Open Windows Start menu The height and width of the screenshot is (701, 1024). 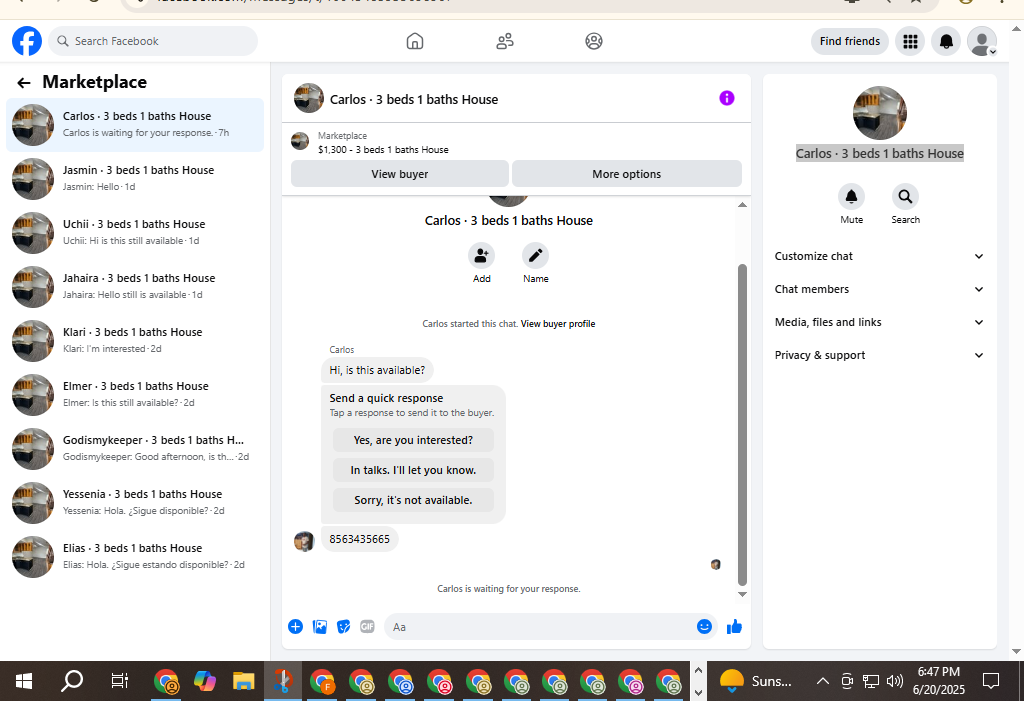24,681
